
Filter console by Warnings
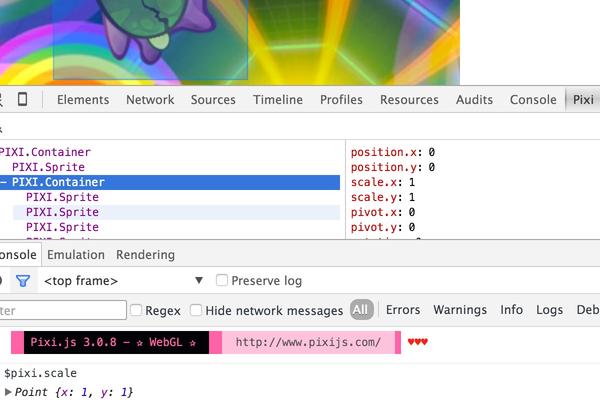(460, 310)
